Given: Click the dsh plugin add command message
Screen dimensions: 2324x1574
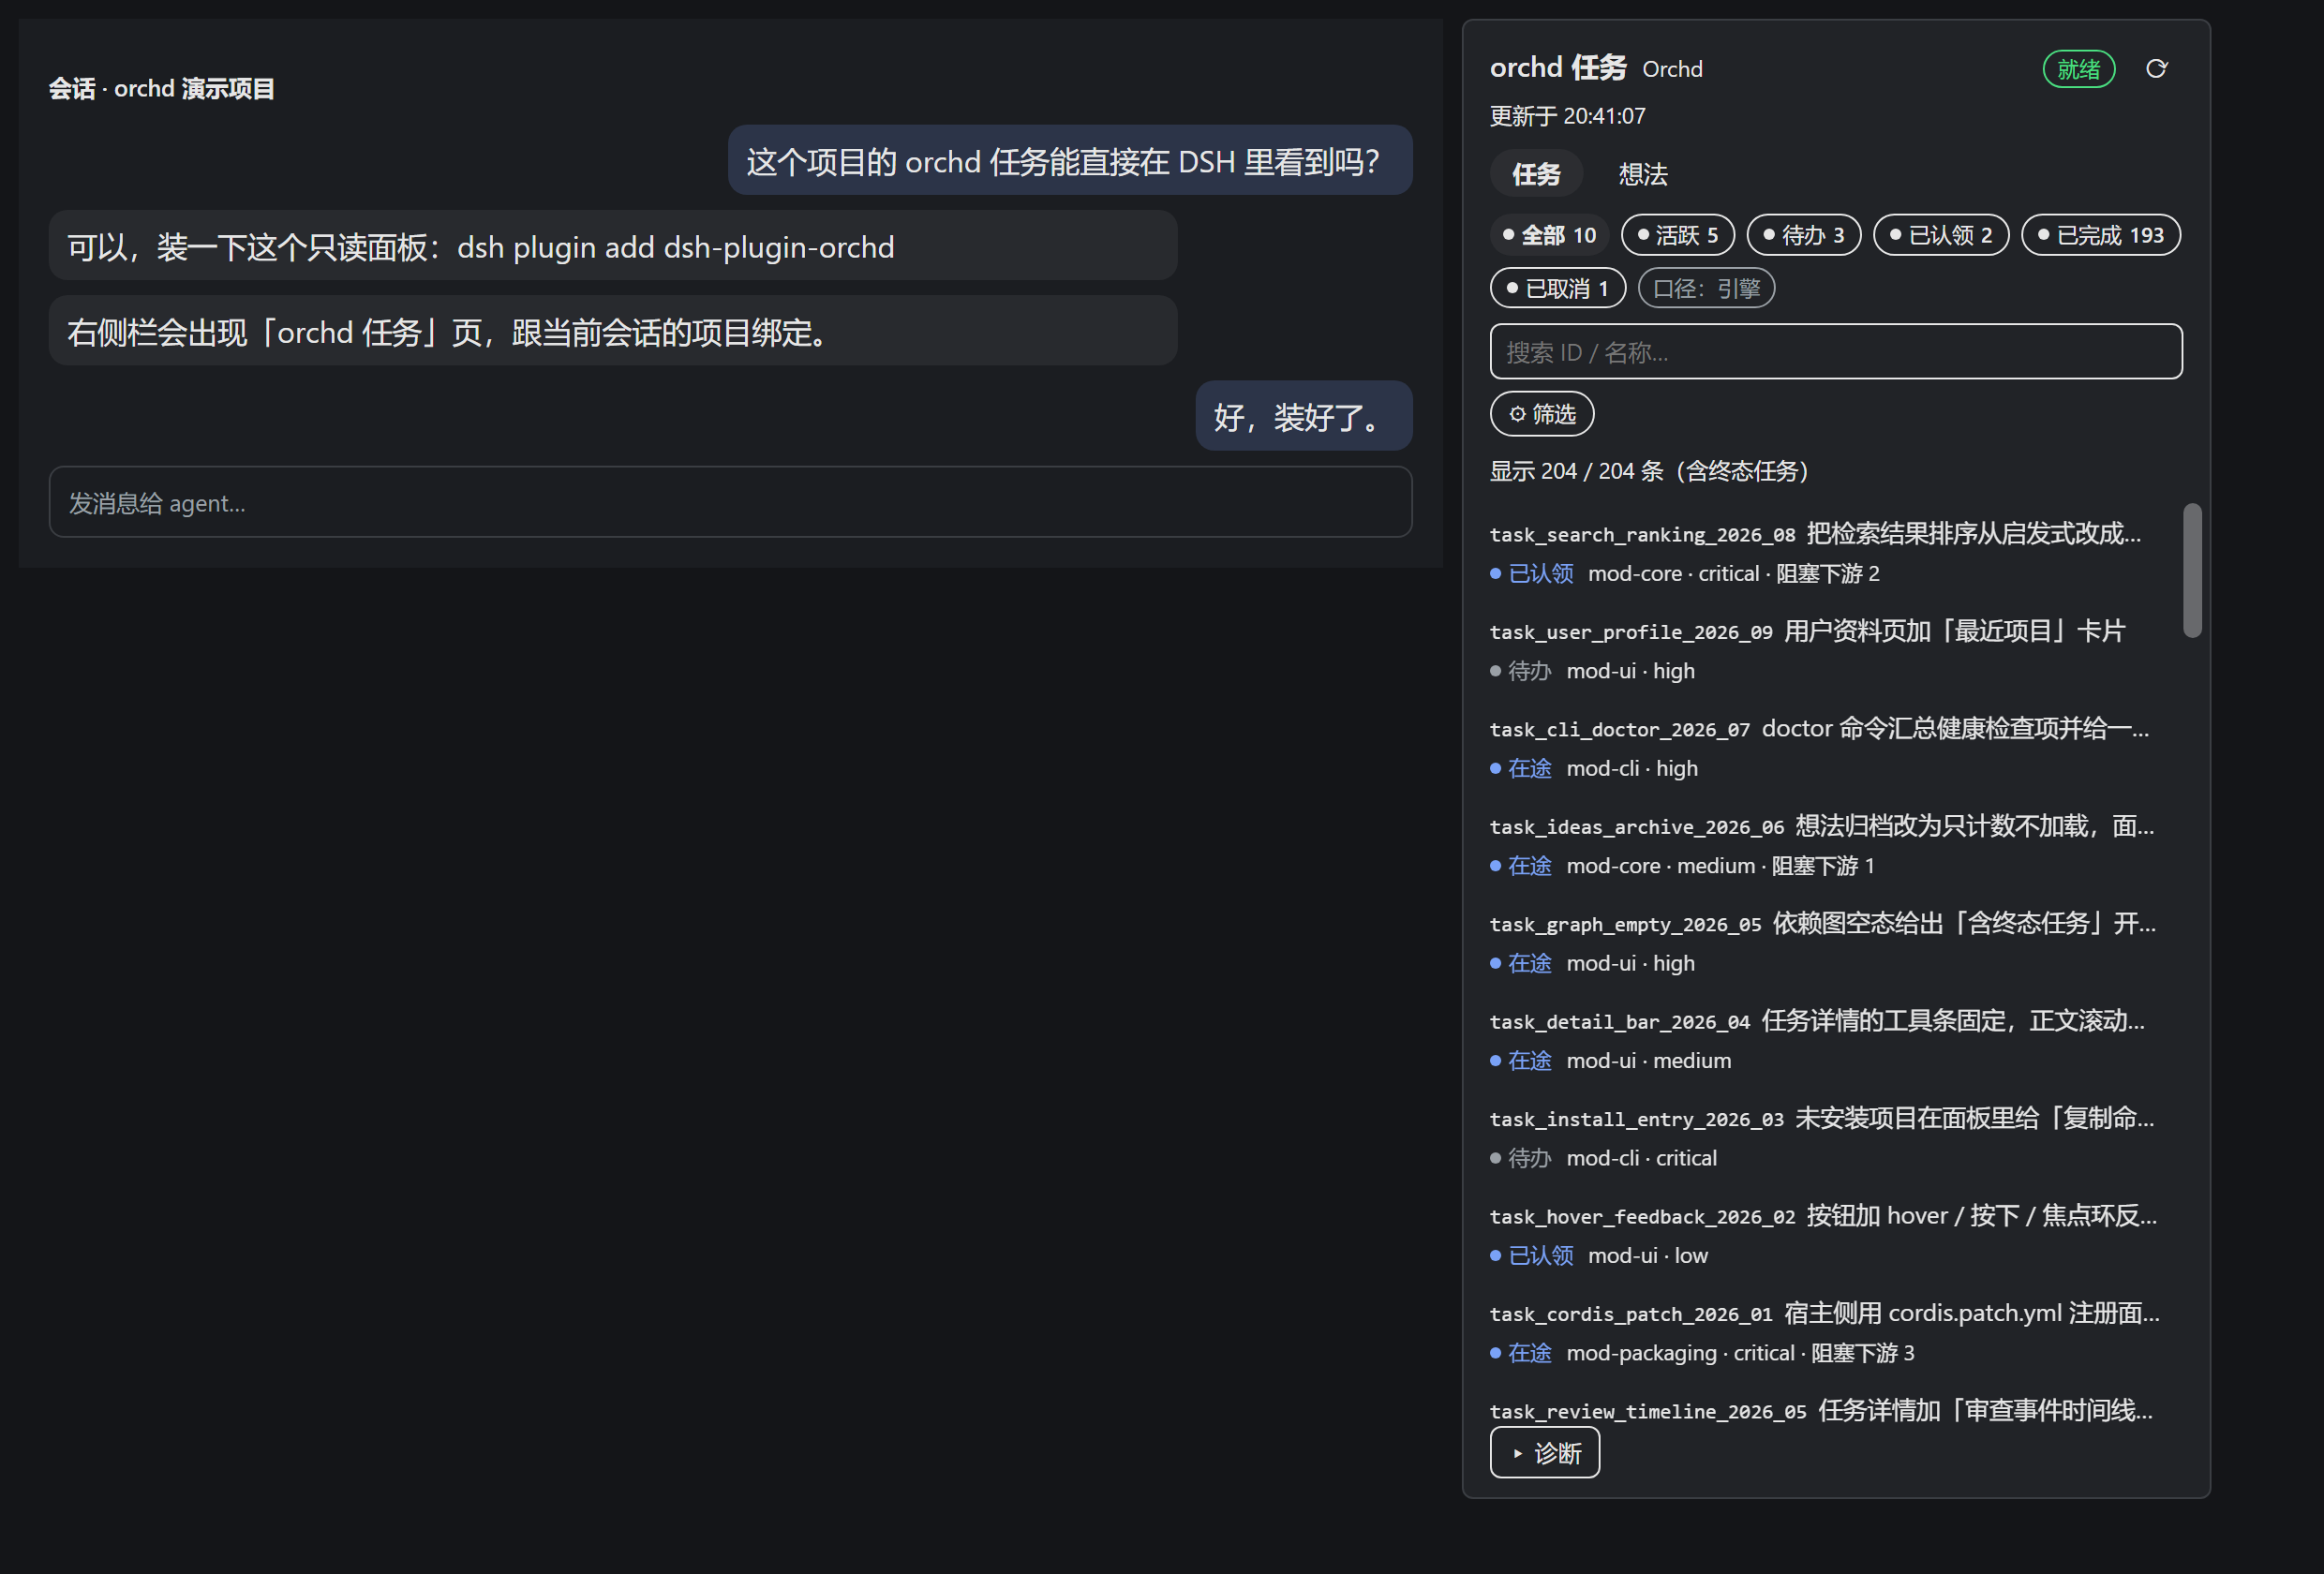Looking at the screenshot, I should point(613,246).
